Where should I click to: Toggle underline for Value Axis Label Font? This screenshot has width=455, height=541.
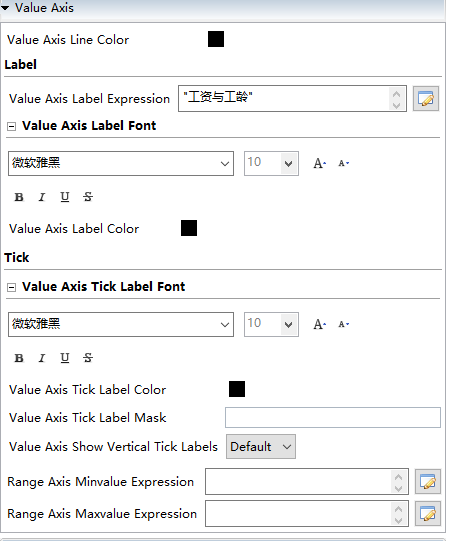tap(65, 197)
